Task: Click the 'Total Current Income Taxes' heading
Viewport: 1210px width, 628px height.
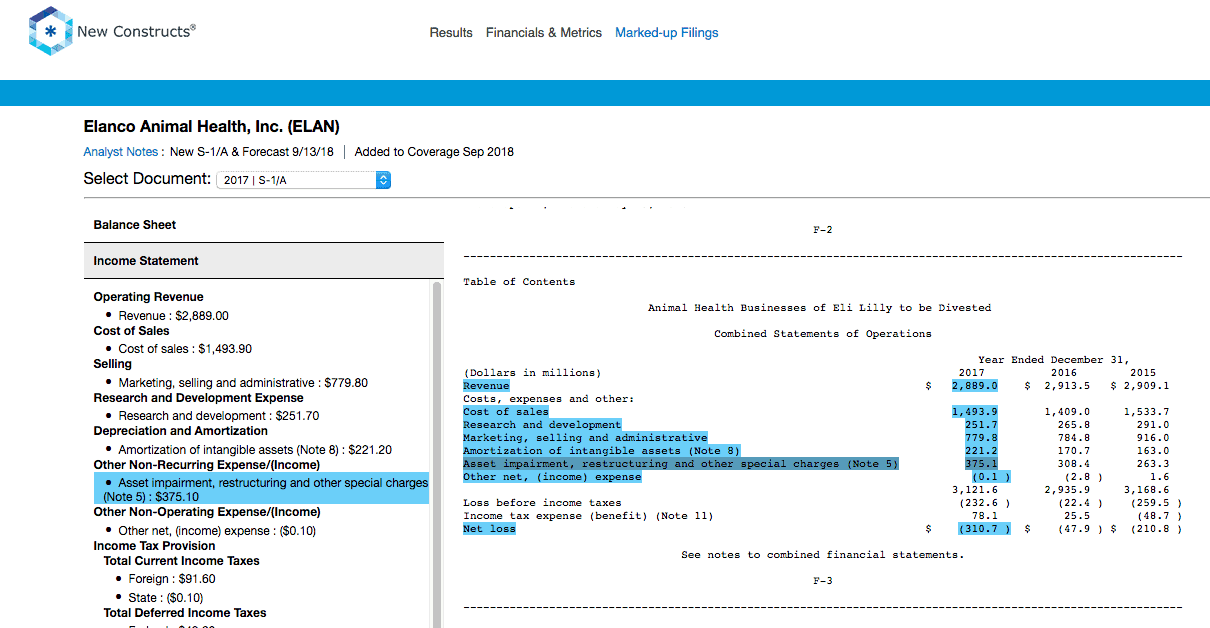Action: click(181, 561)
